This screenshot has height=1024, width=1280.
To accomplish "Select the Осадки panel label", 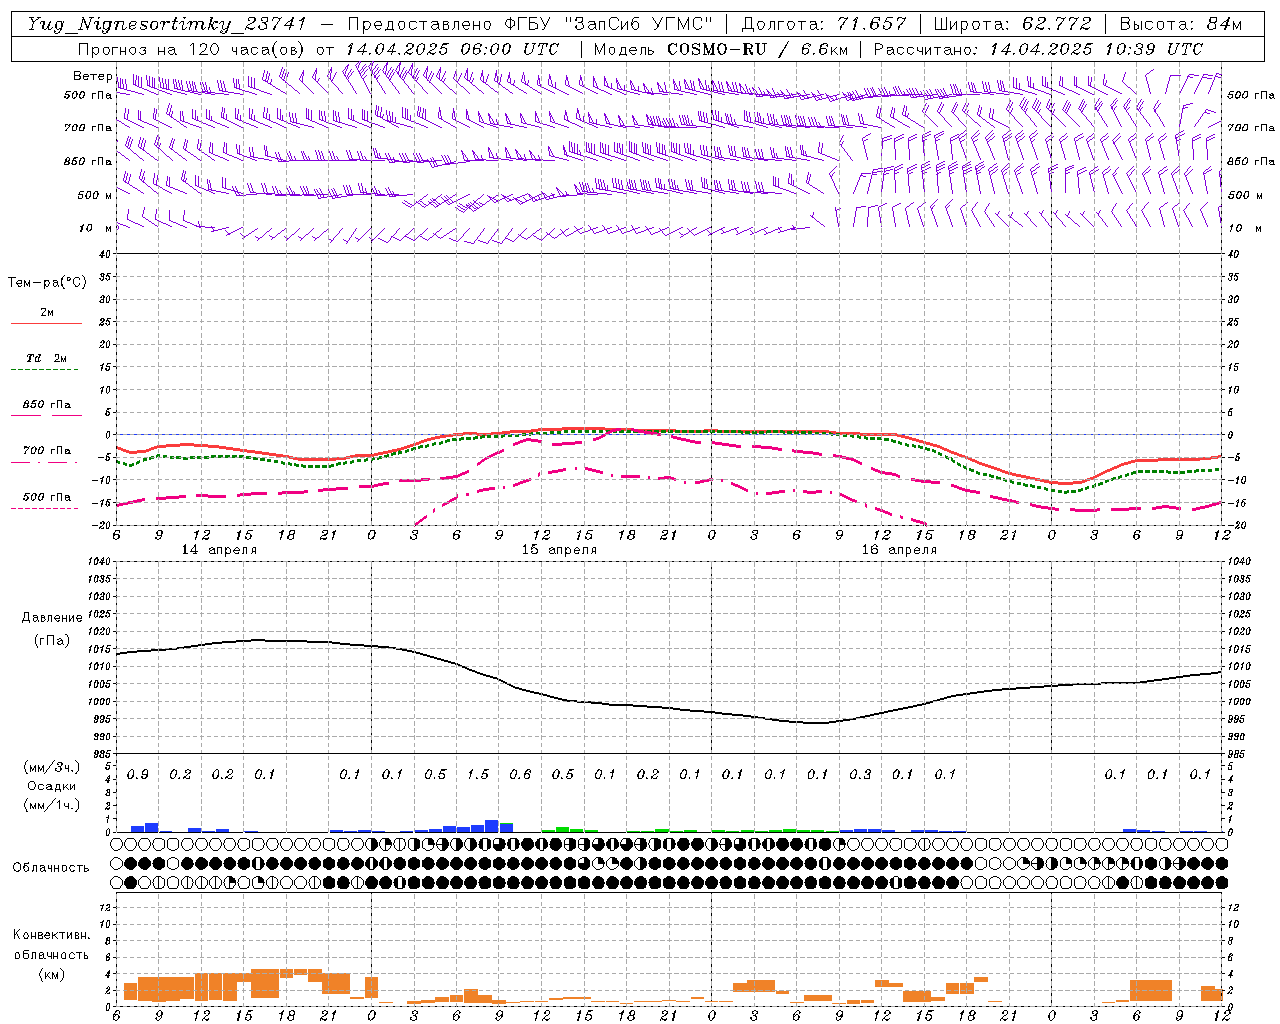I will point(52,786).
